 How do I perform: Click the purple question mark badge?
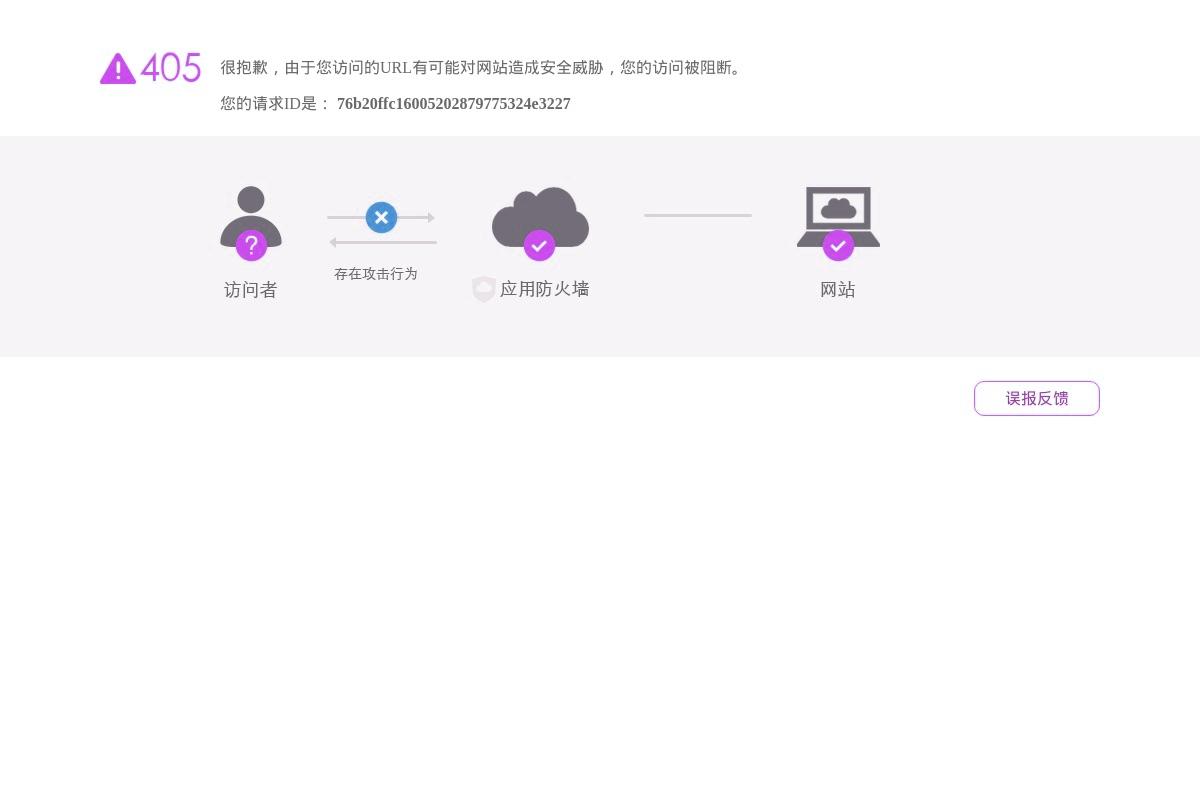pyautogui.click(x=251, y=245)
